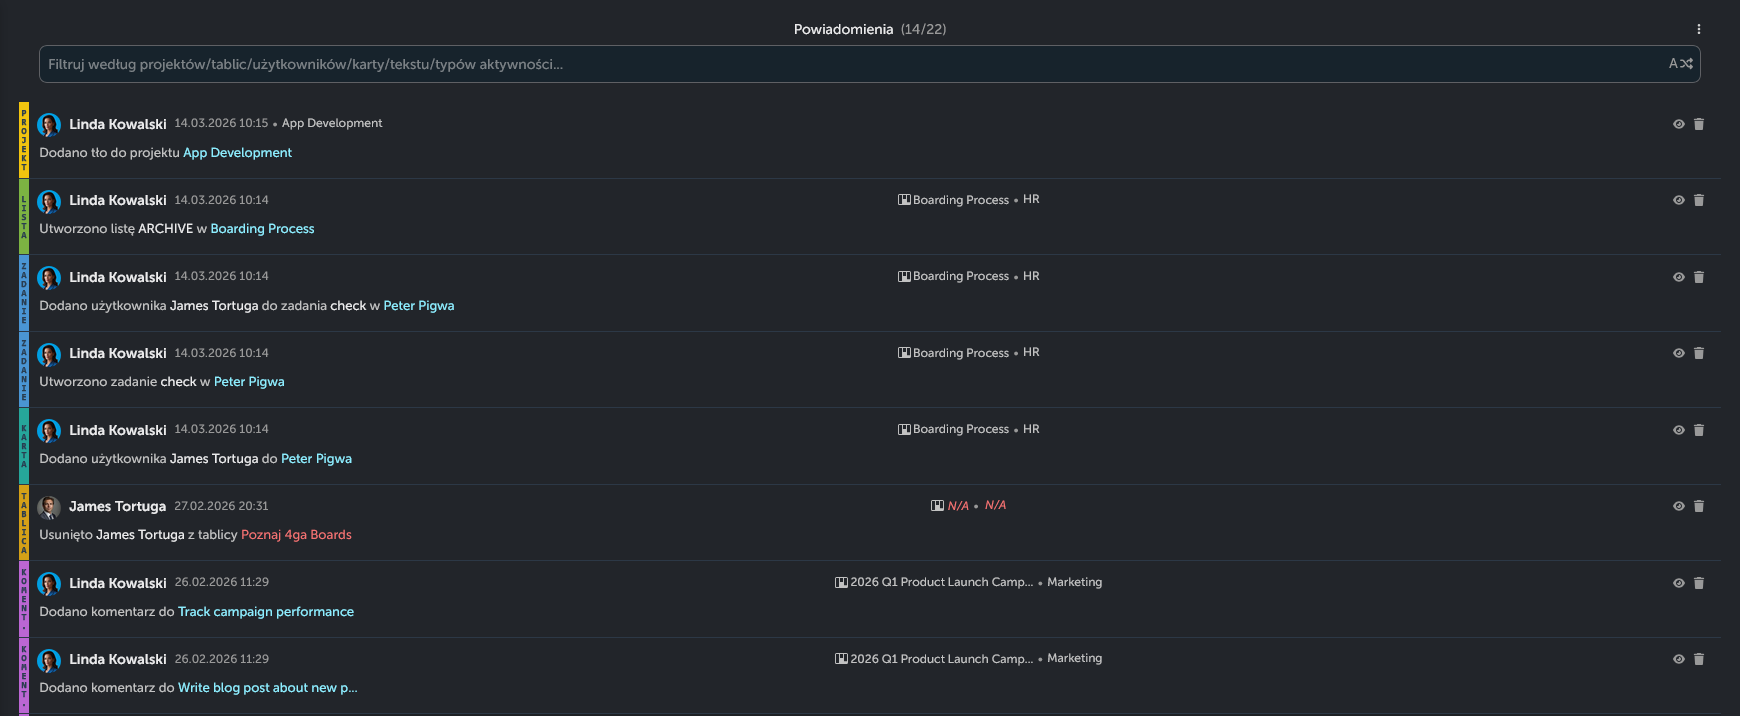Delete the ARCHIVE list created notification
Image resolution: width=1740 pixels, height=716 pixels.
click(1698, 200)
